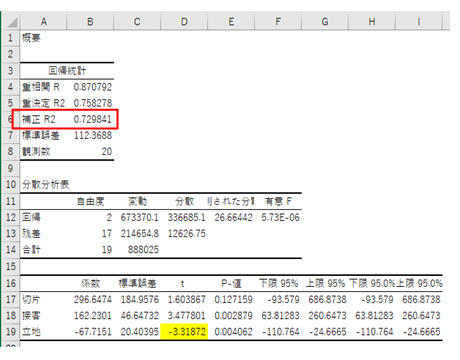Click the 重相関 R label cell
460x360 pixels.
(41, 87)
